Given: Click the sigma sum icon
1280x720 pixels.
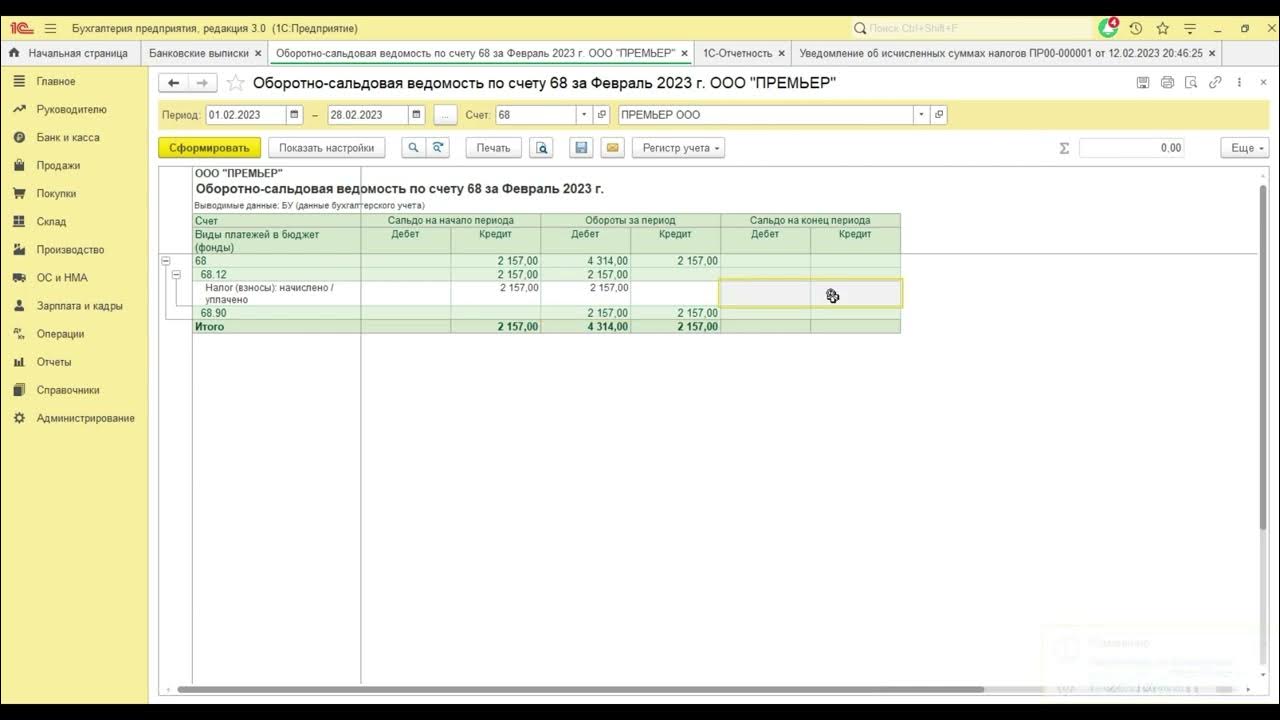Looking at the screenshot, I should click(x=1064, y=148).
